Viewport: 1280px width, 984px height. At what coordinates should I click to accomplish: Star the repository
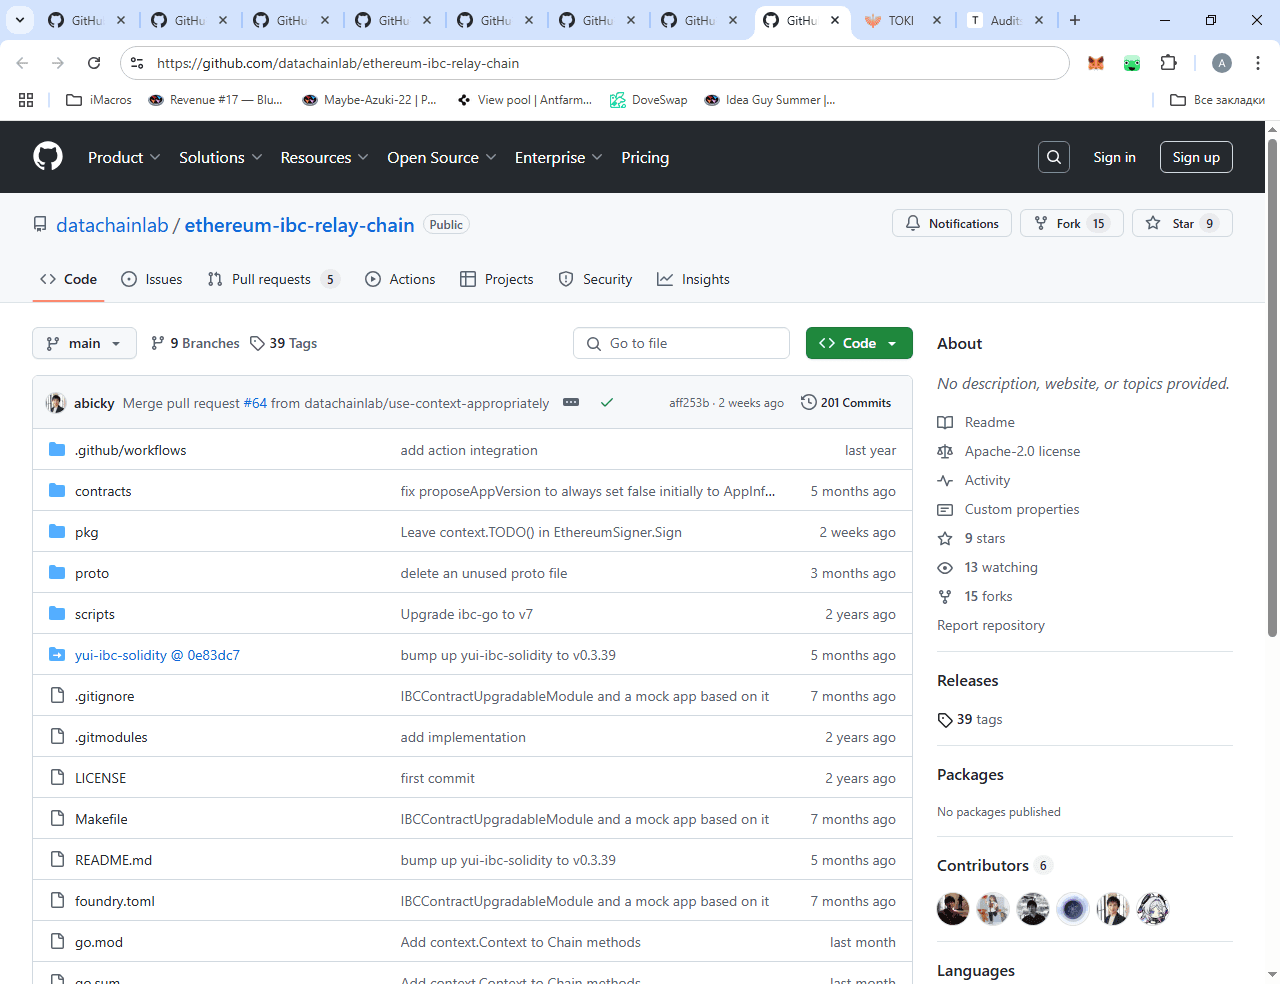click(x=1182, y=223)
